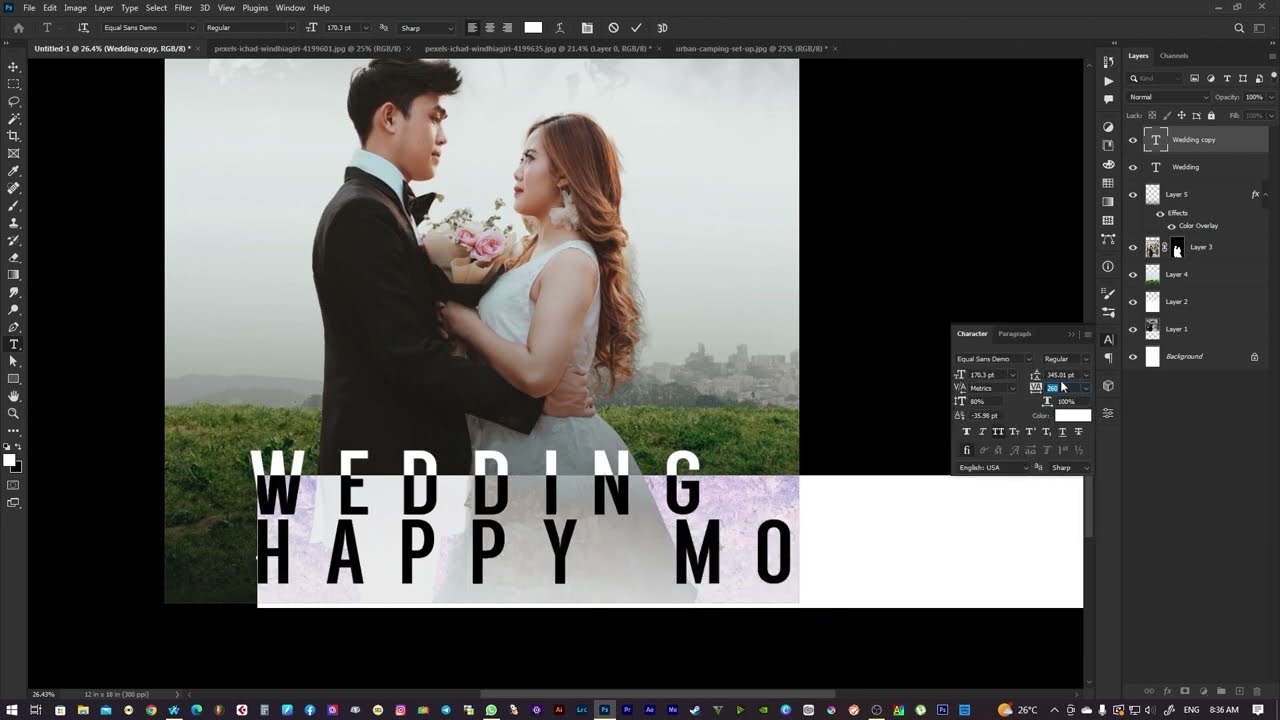Switch to urban-camping-set-up.jpg document tab
The height and width of the screenshot is (720, 1280).
click(750, 48)
